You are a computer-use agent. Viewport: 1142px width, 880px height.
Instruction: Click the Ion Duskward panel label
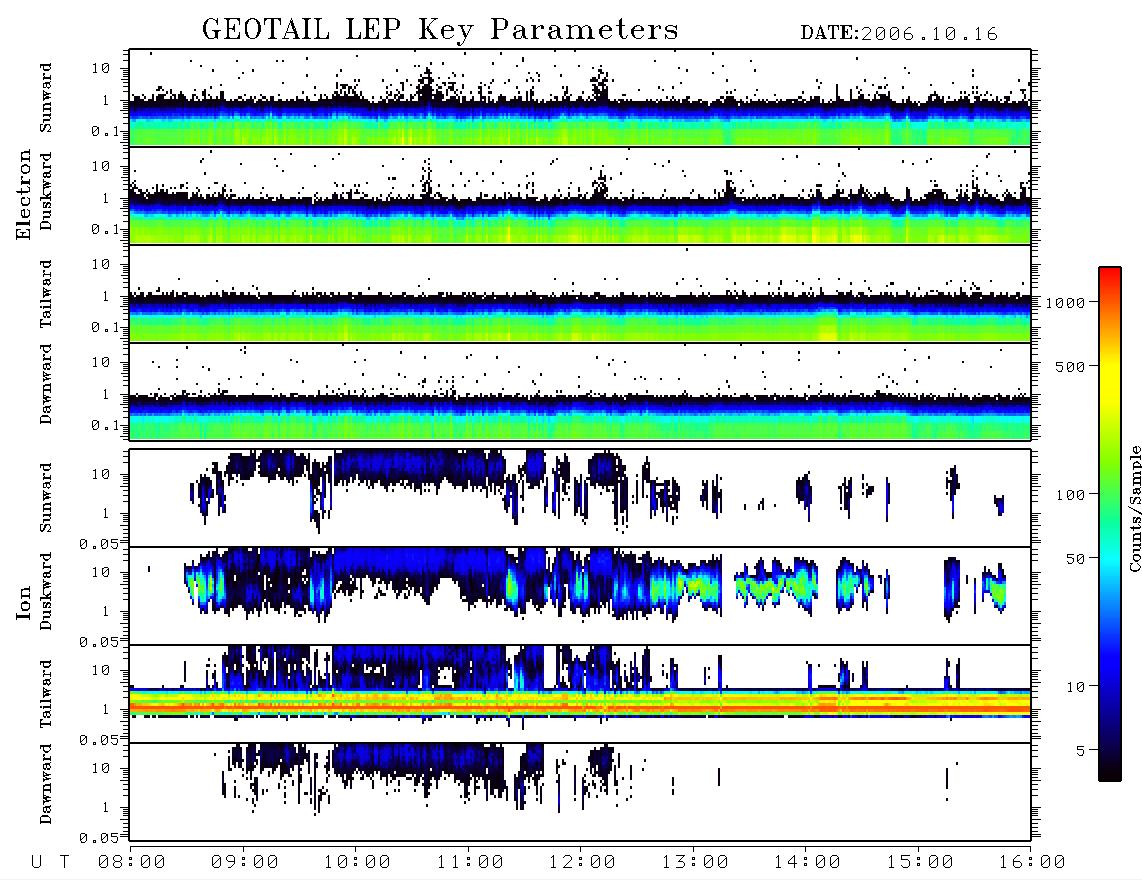[x=46, y=591]
